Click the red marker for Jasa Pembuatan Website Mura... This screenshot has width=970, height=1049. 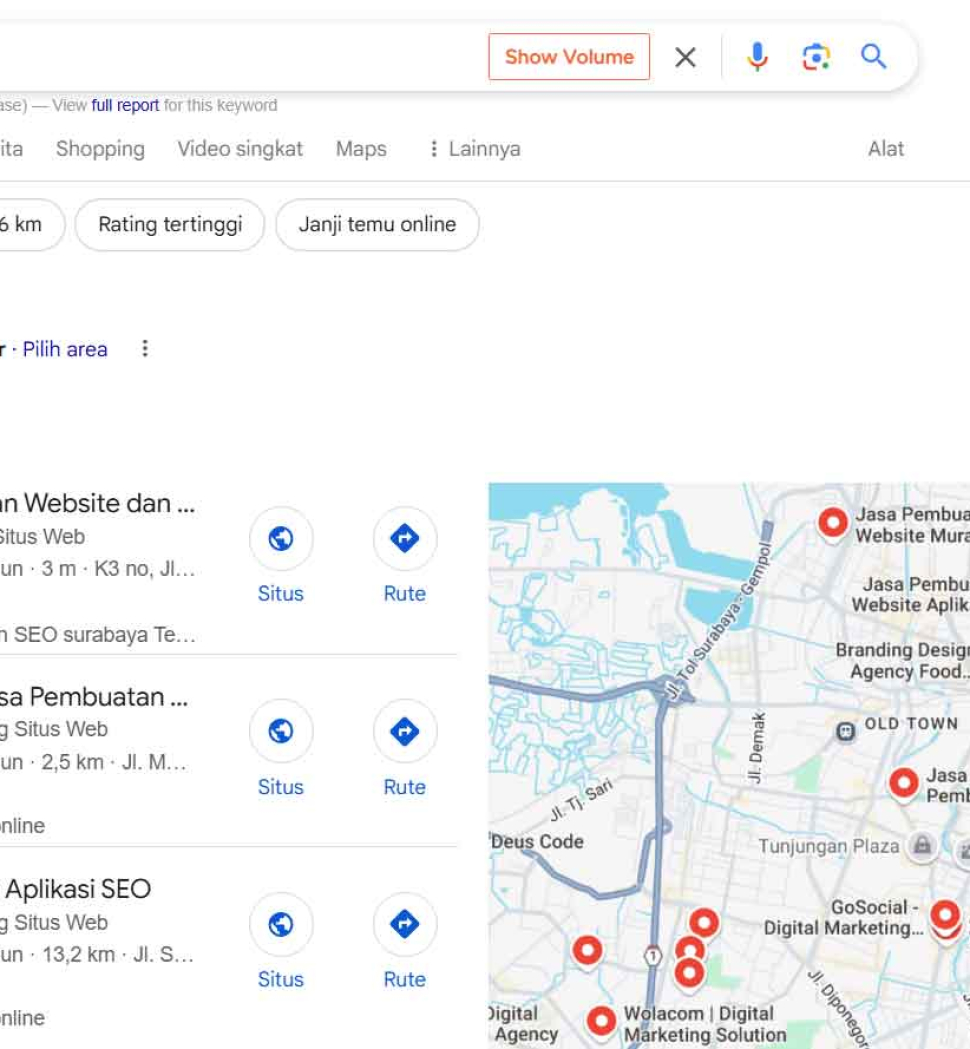(833, 523)
